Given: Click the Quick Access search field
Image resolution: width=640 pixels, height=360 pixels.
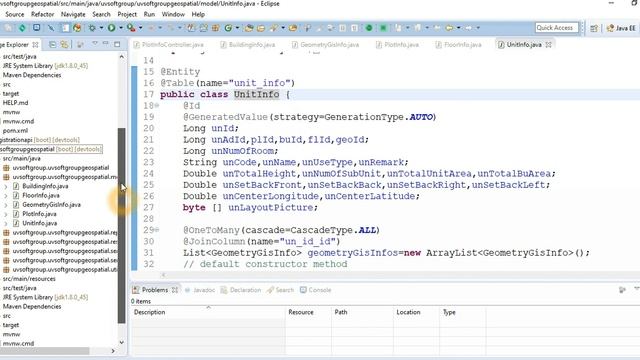Looking at the screenshot, I should 556,28.
